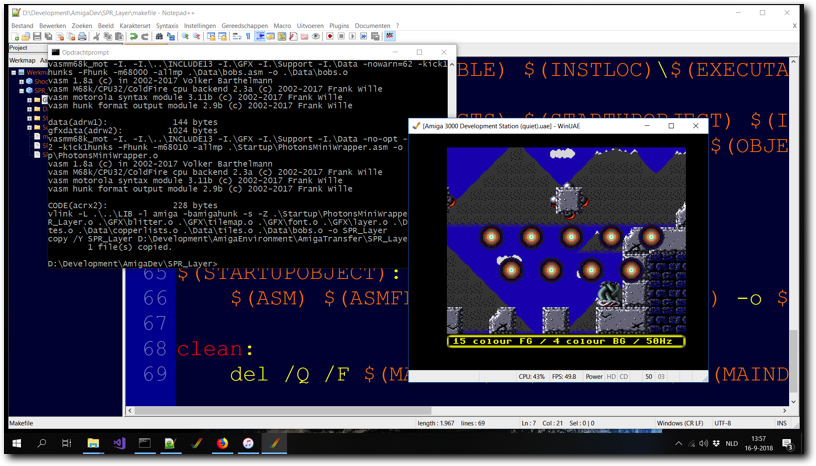Open the Syntaxis menu
Screen dimensions: 816x466
[x=167, y=26]
